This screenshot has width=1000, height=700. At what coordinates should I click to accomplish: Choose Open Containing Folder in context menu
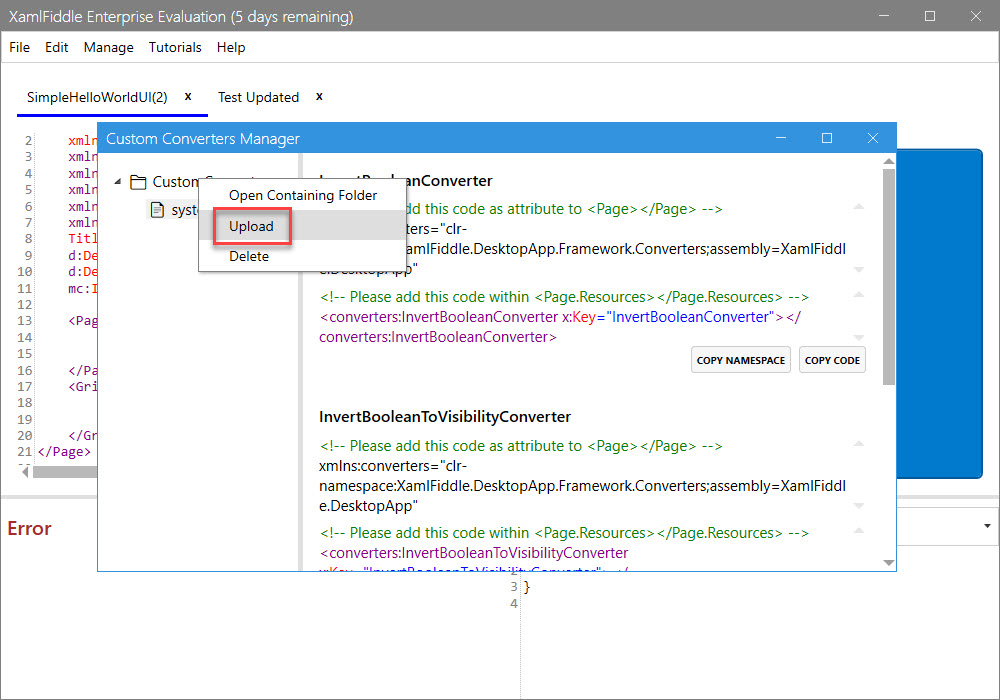pyautogui.click(x=302, y=195)
